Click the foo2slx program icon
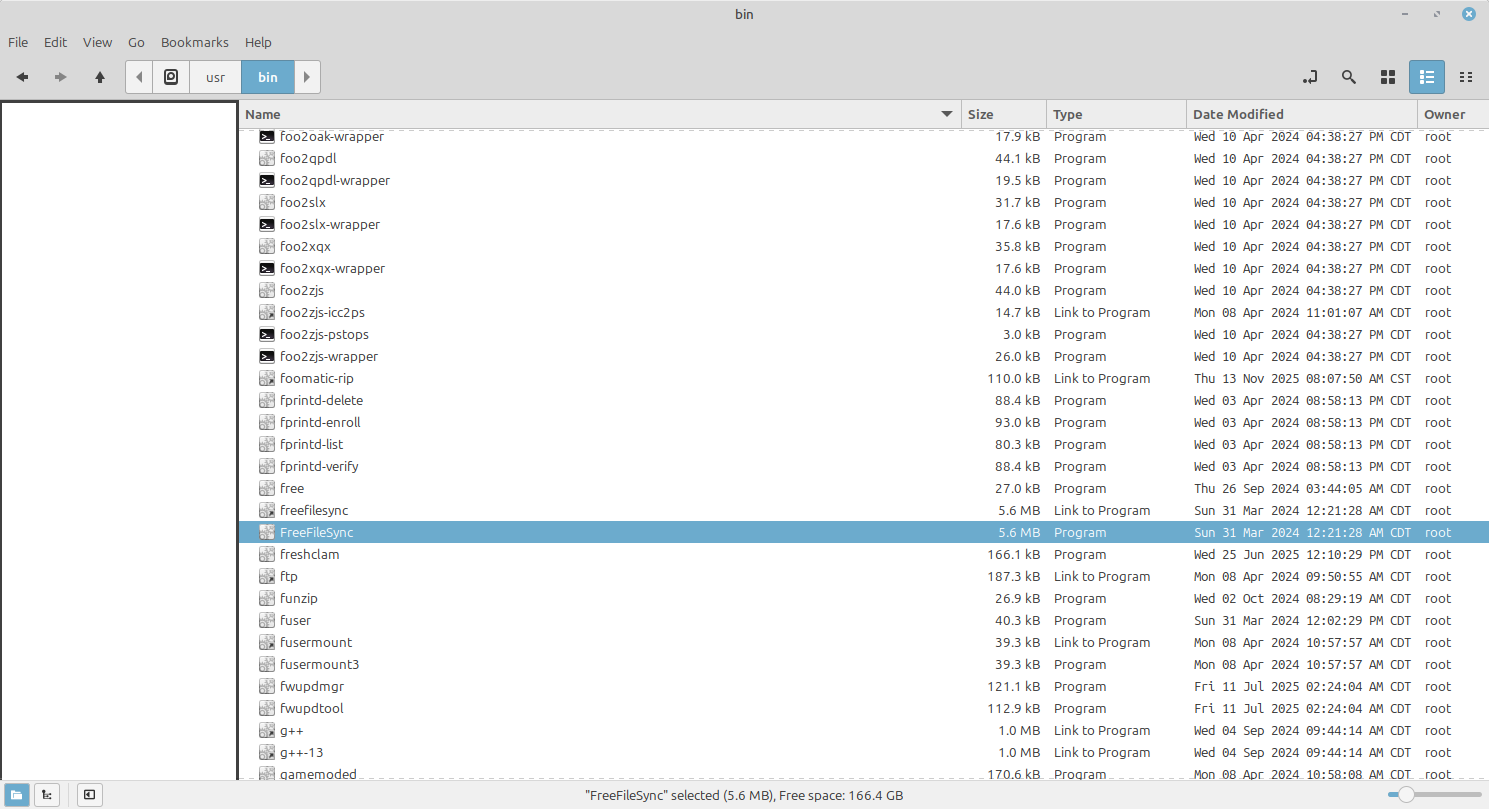 tap(267, 202)
